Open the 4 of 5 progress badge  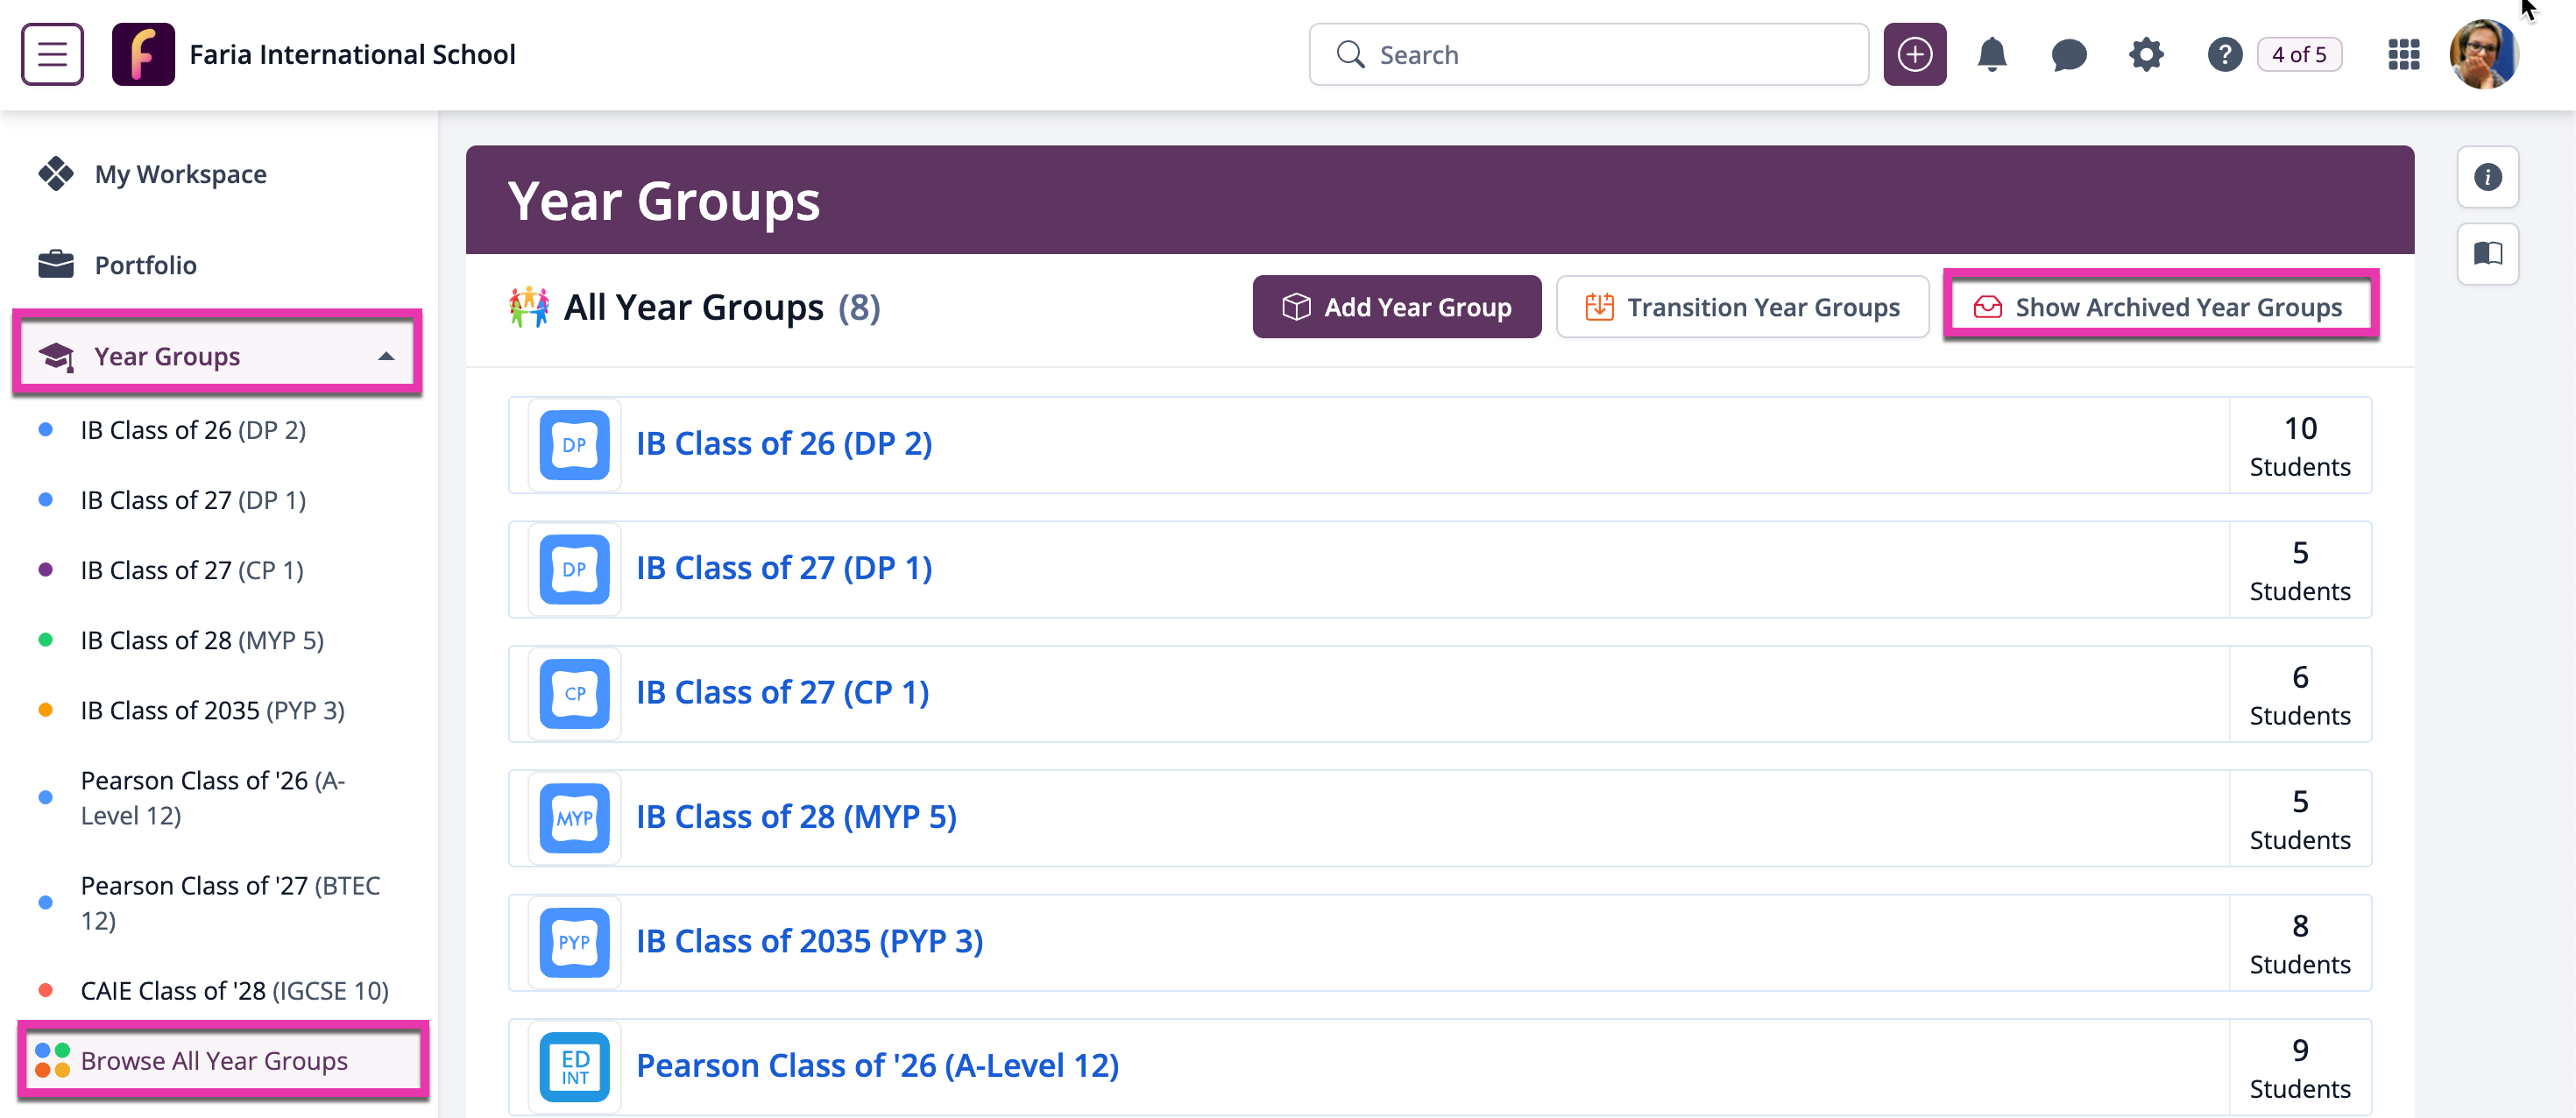tap(2298, 54)
